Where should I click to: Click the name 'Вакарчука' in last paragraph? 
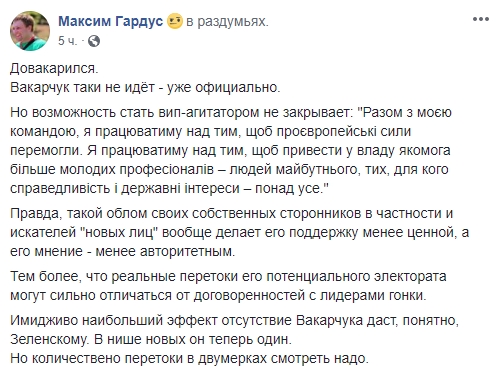(x=329, y=320)
